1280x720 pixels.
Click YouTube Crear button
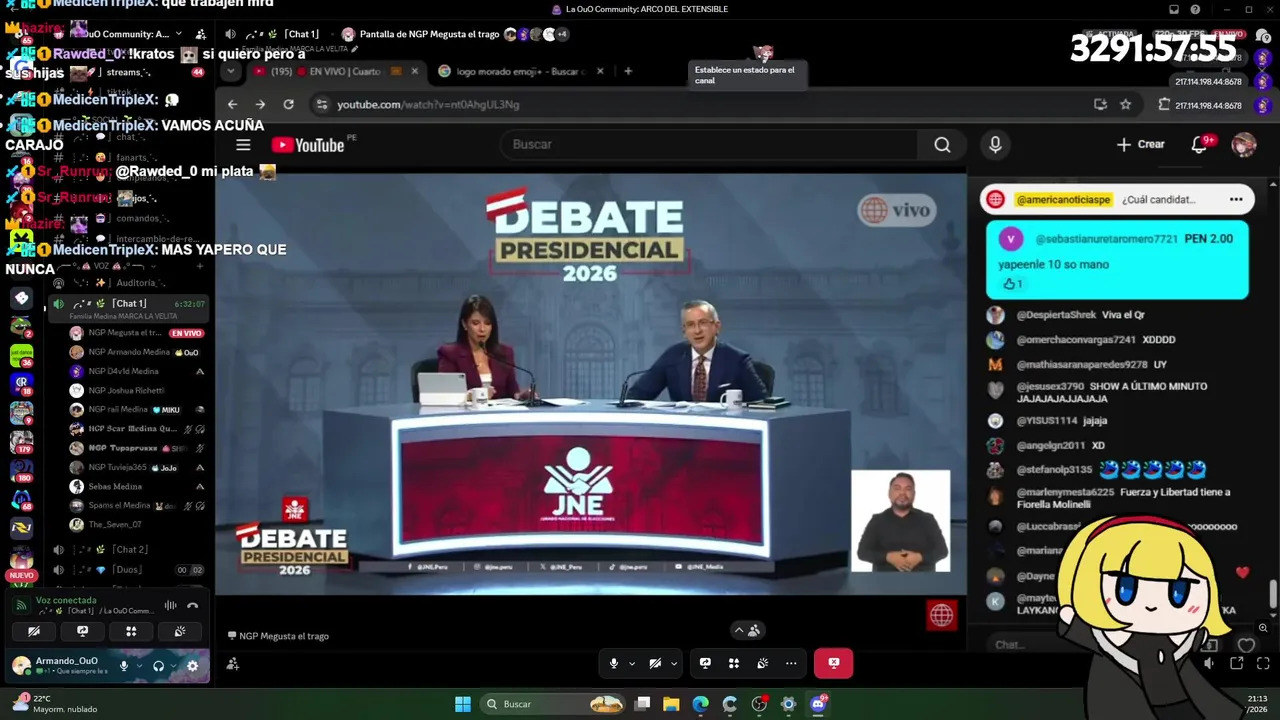(x=1141, y=145)
